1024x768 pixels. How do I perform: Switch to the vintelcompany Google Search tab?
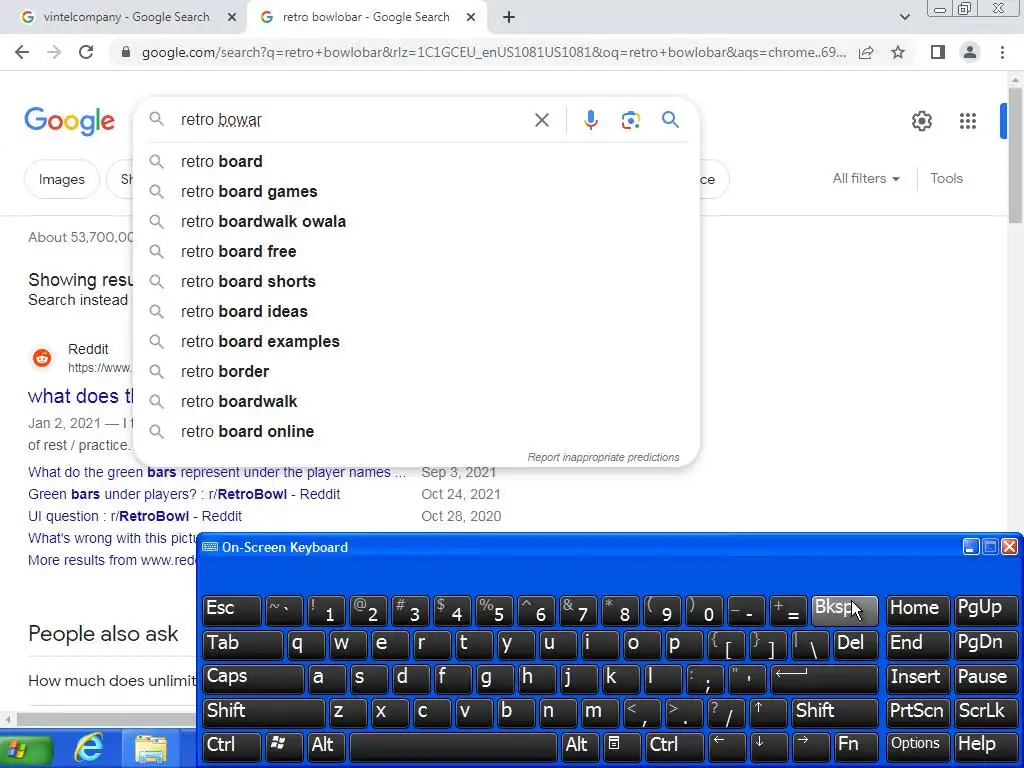(x=126, y=17)
